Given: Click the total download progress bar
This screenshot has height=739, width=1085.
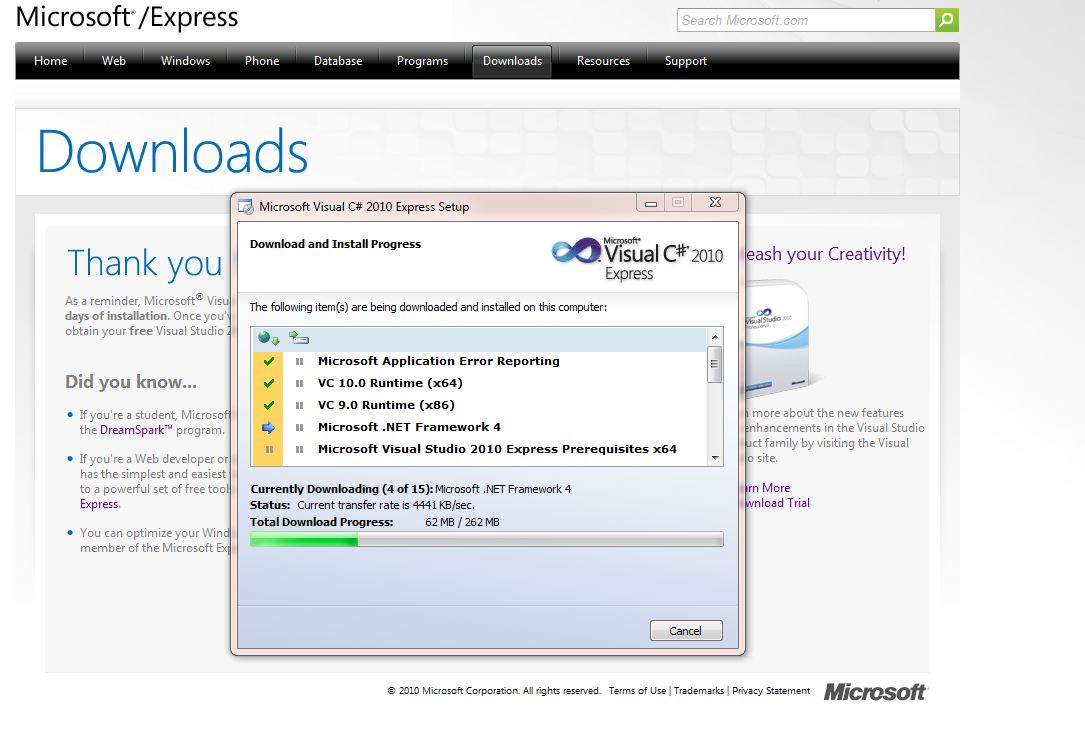Looking at the screenshot, I should pyautogui.click(x=486, y=540).
